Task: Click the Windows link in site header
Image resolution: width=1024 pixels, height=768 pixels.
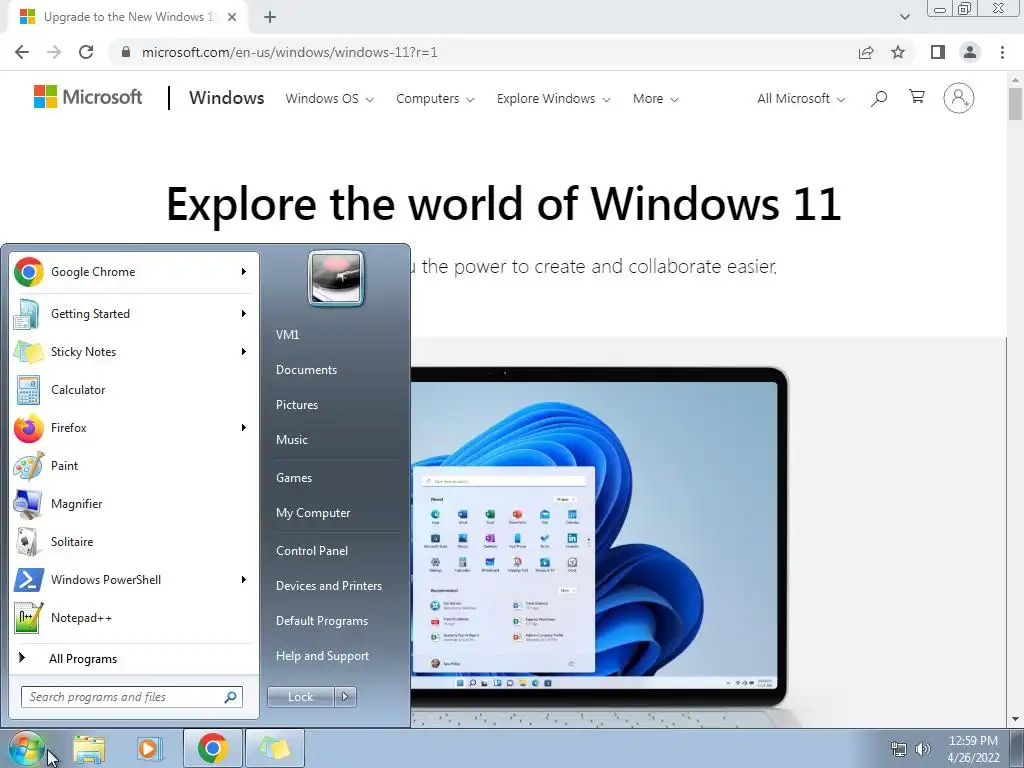Action: coord(227,98)
